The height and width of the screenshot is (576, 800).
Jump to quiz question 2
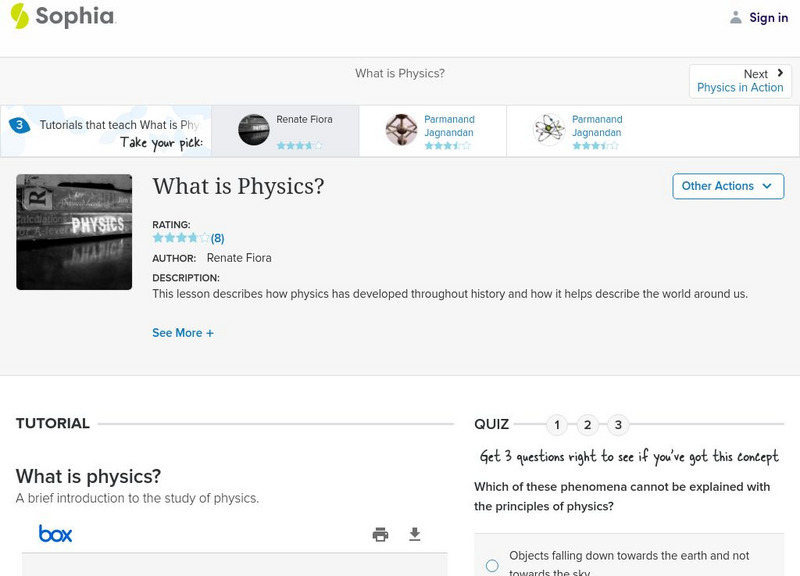click(x=588, y=425)
